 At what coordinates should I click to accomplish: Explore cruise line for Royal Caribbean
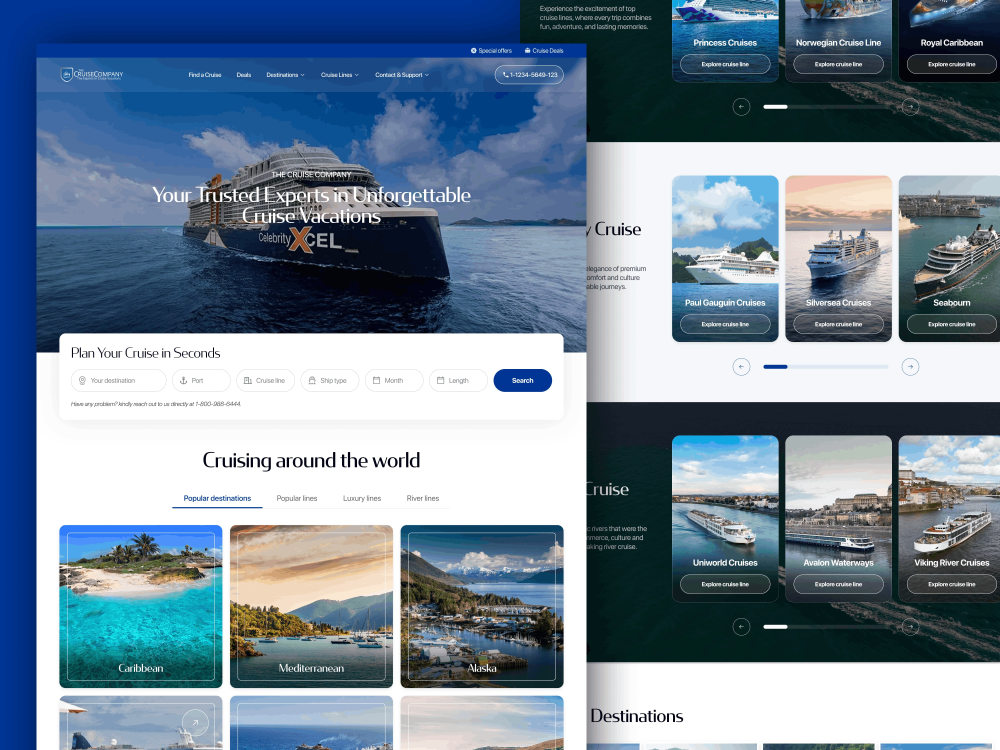coord(952,64)
